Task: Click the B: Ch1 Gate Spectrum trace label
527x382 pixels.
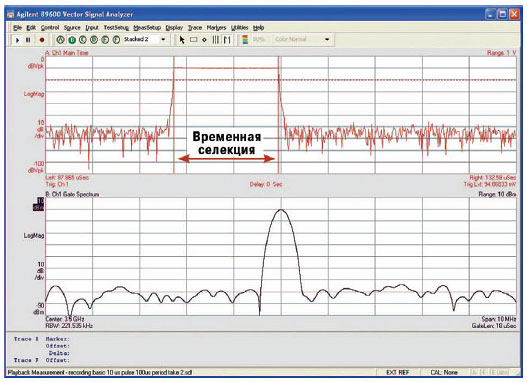Action: [x=72, y=194]
